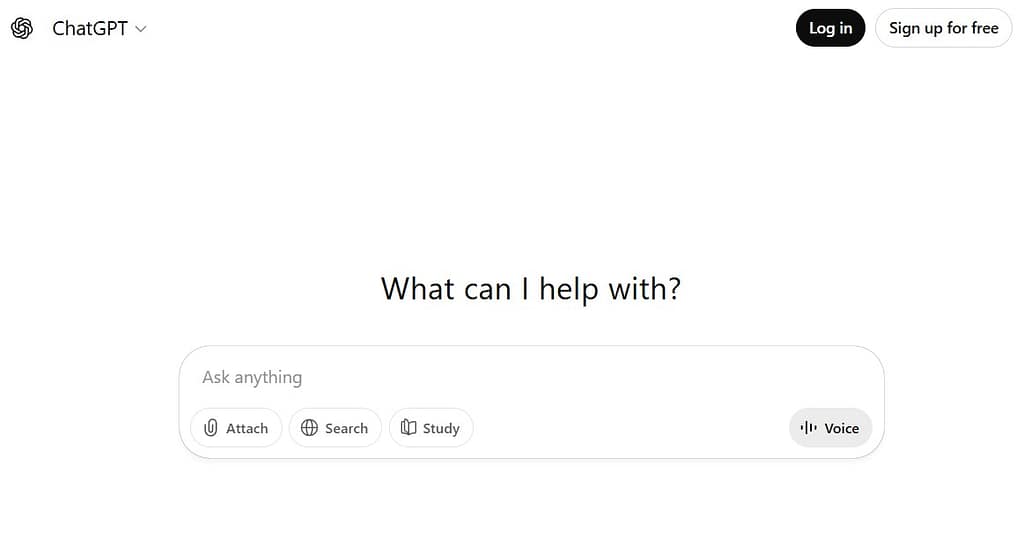This screenshot has width=1023, height=546.
Task: Focus the Ask anything input field
Action: tap(530, 377)
